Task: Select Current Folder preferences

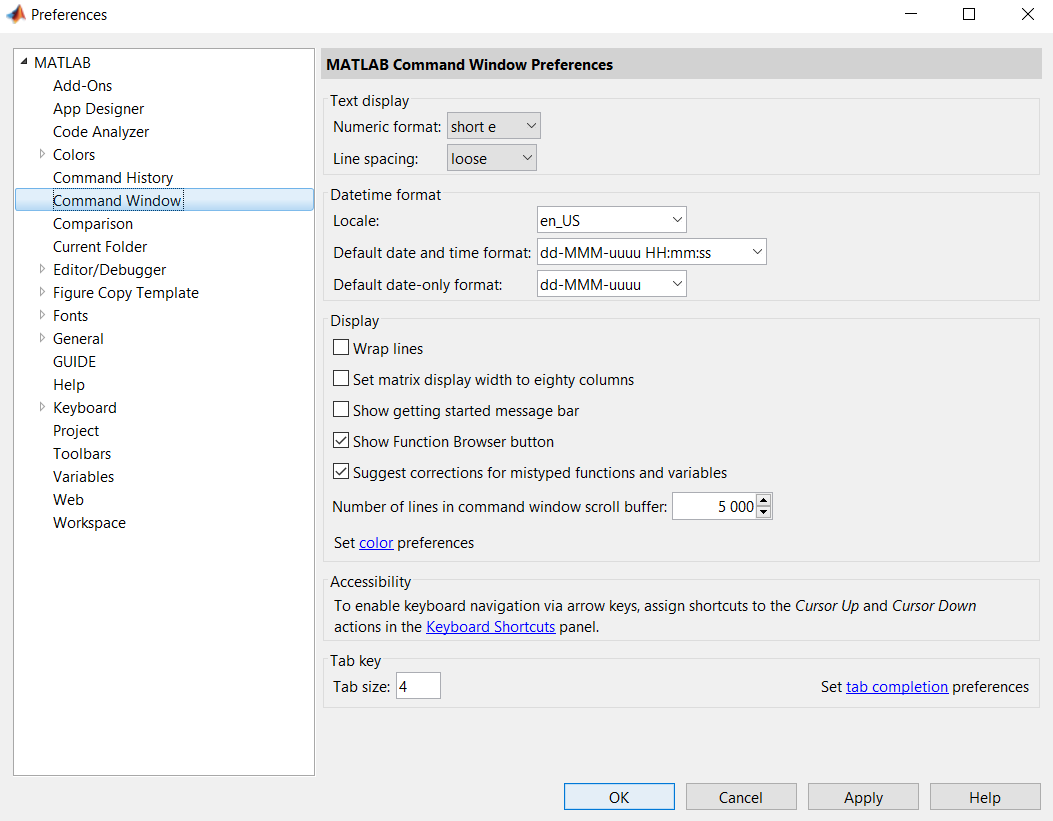Action: (100, 246)
